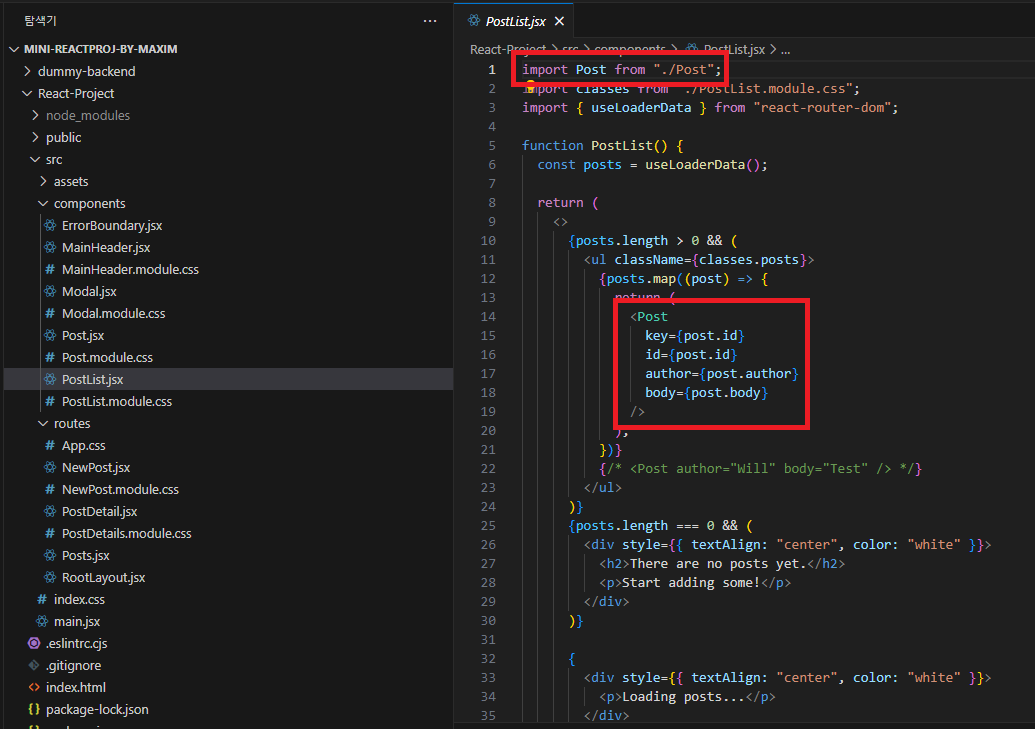Click the useLoaderData import name on line 3
Screen dimensions: 1035x729
pyautogui.click(x=641, y=108)
